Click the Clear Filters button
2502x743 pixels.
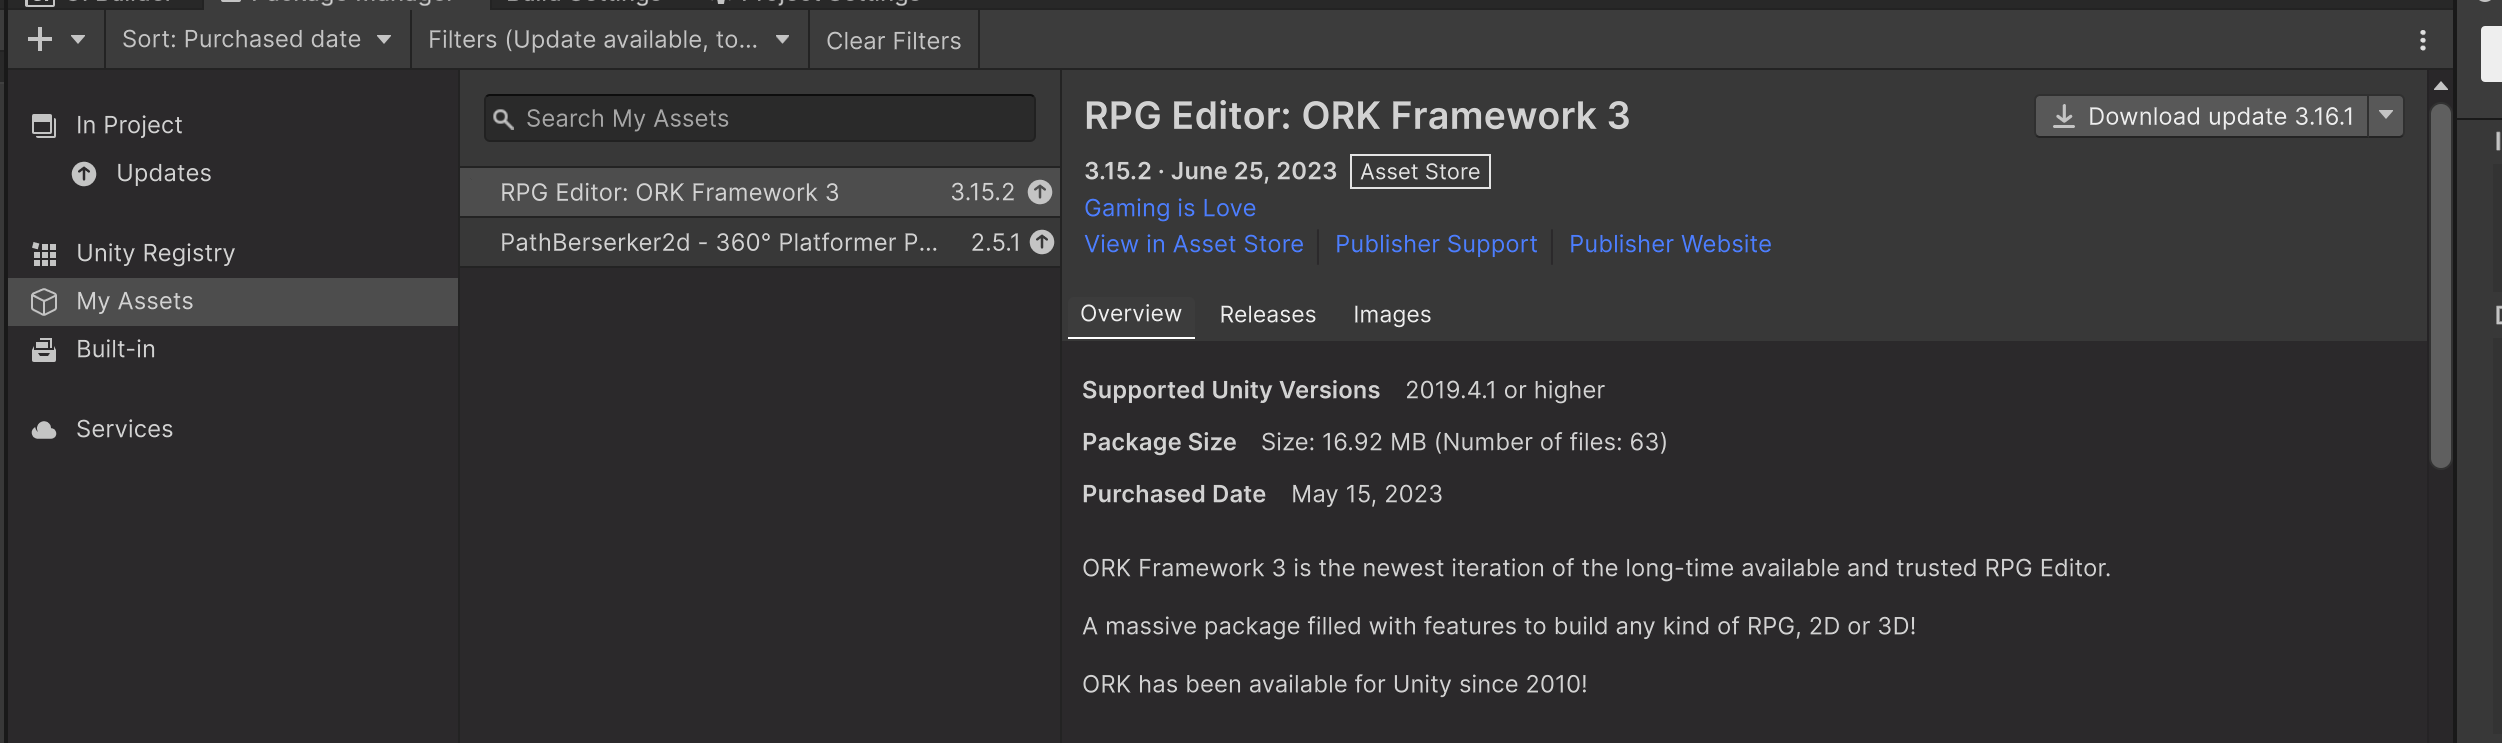coord(893,41)
